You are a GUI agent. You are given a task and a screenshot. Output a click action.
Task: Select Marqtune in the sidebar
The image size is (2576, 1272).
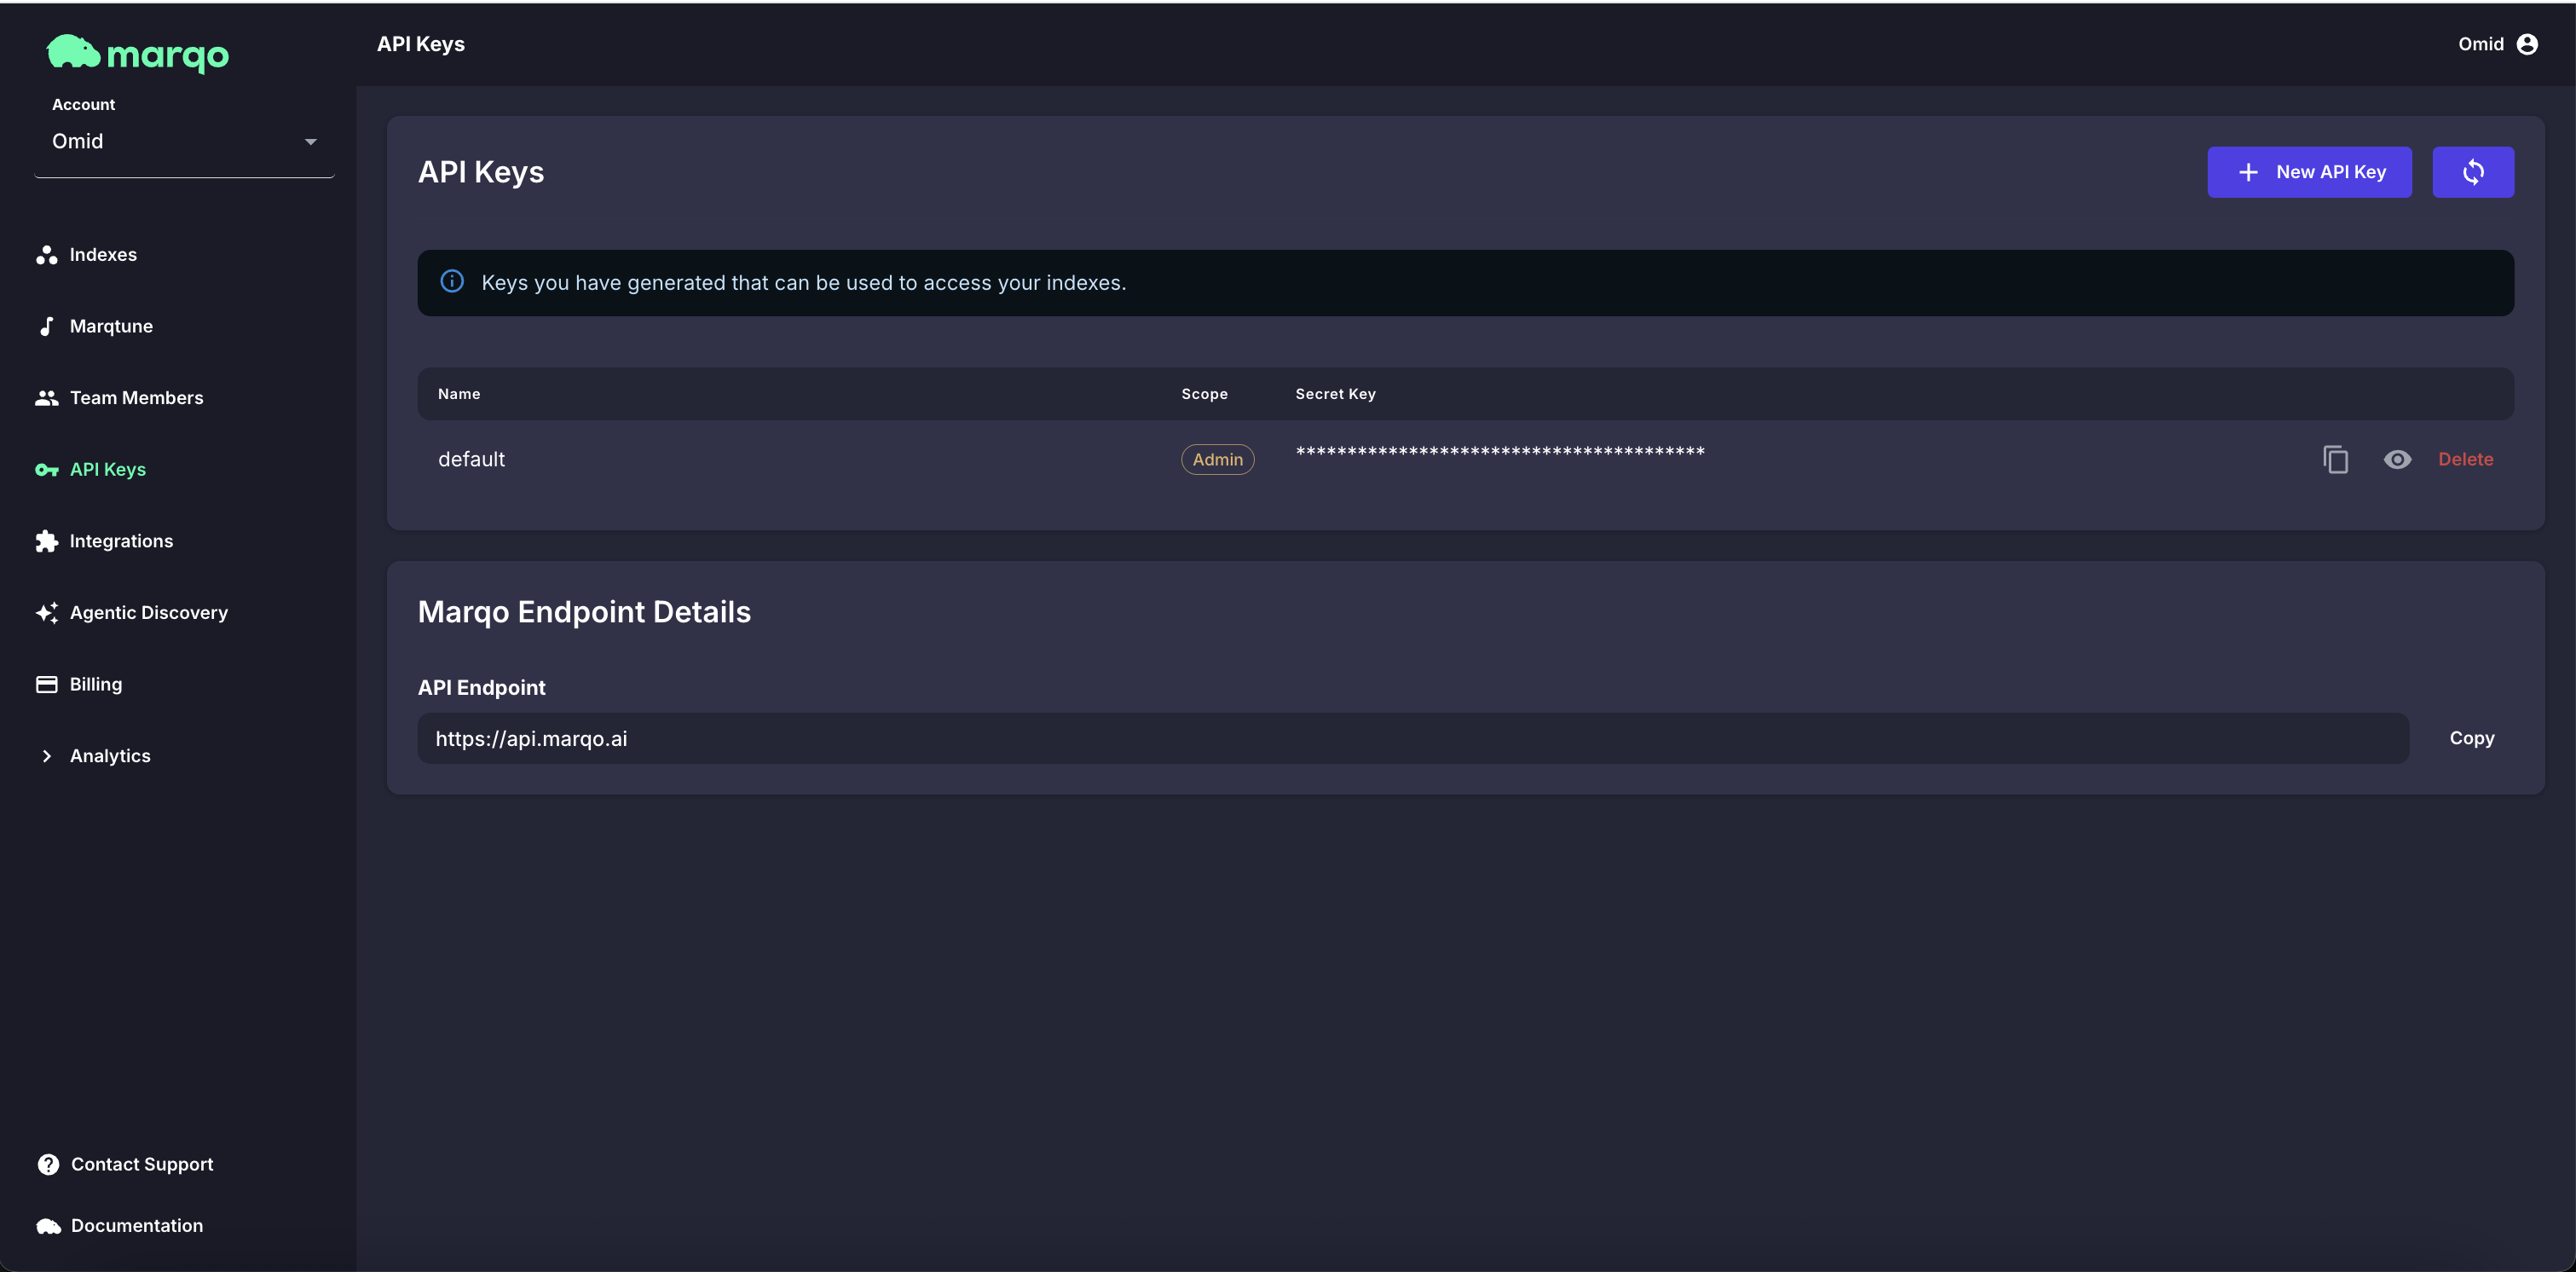pos(110,326)
